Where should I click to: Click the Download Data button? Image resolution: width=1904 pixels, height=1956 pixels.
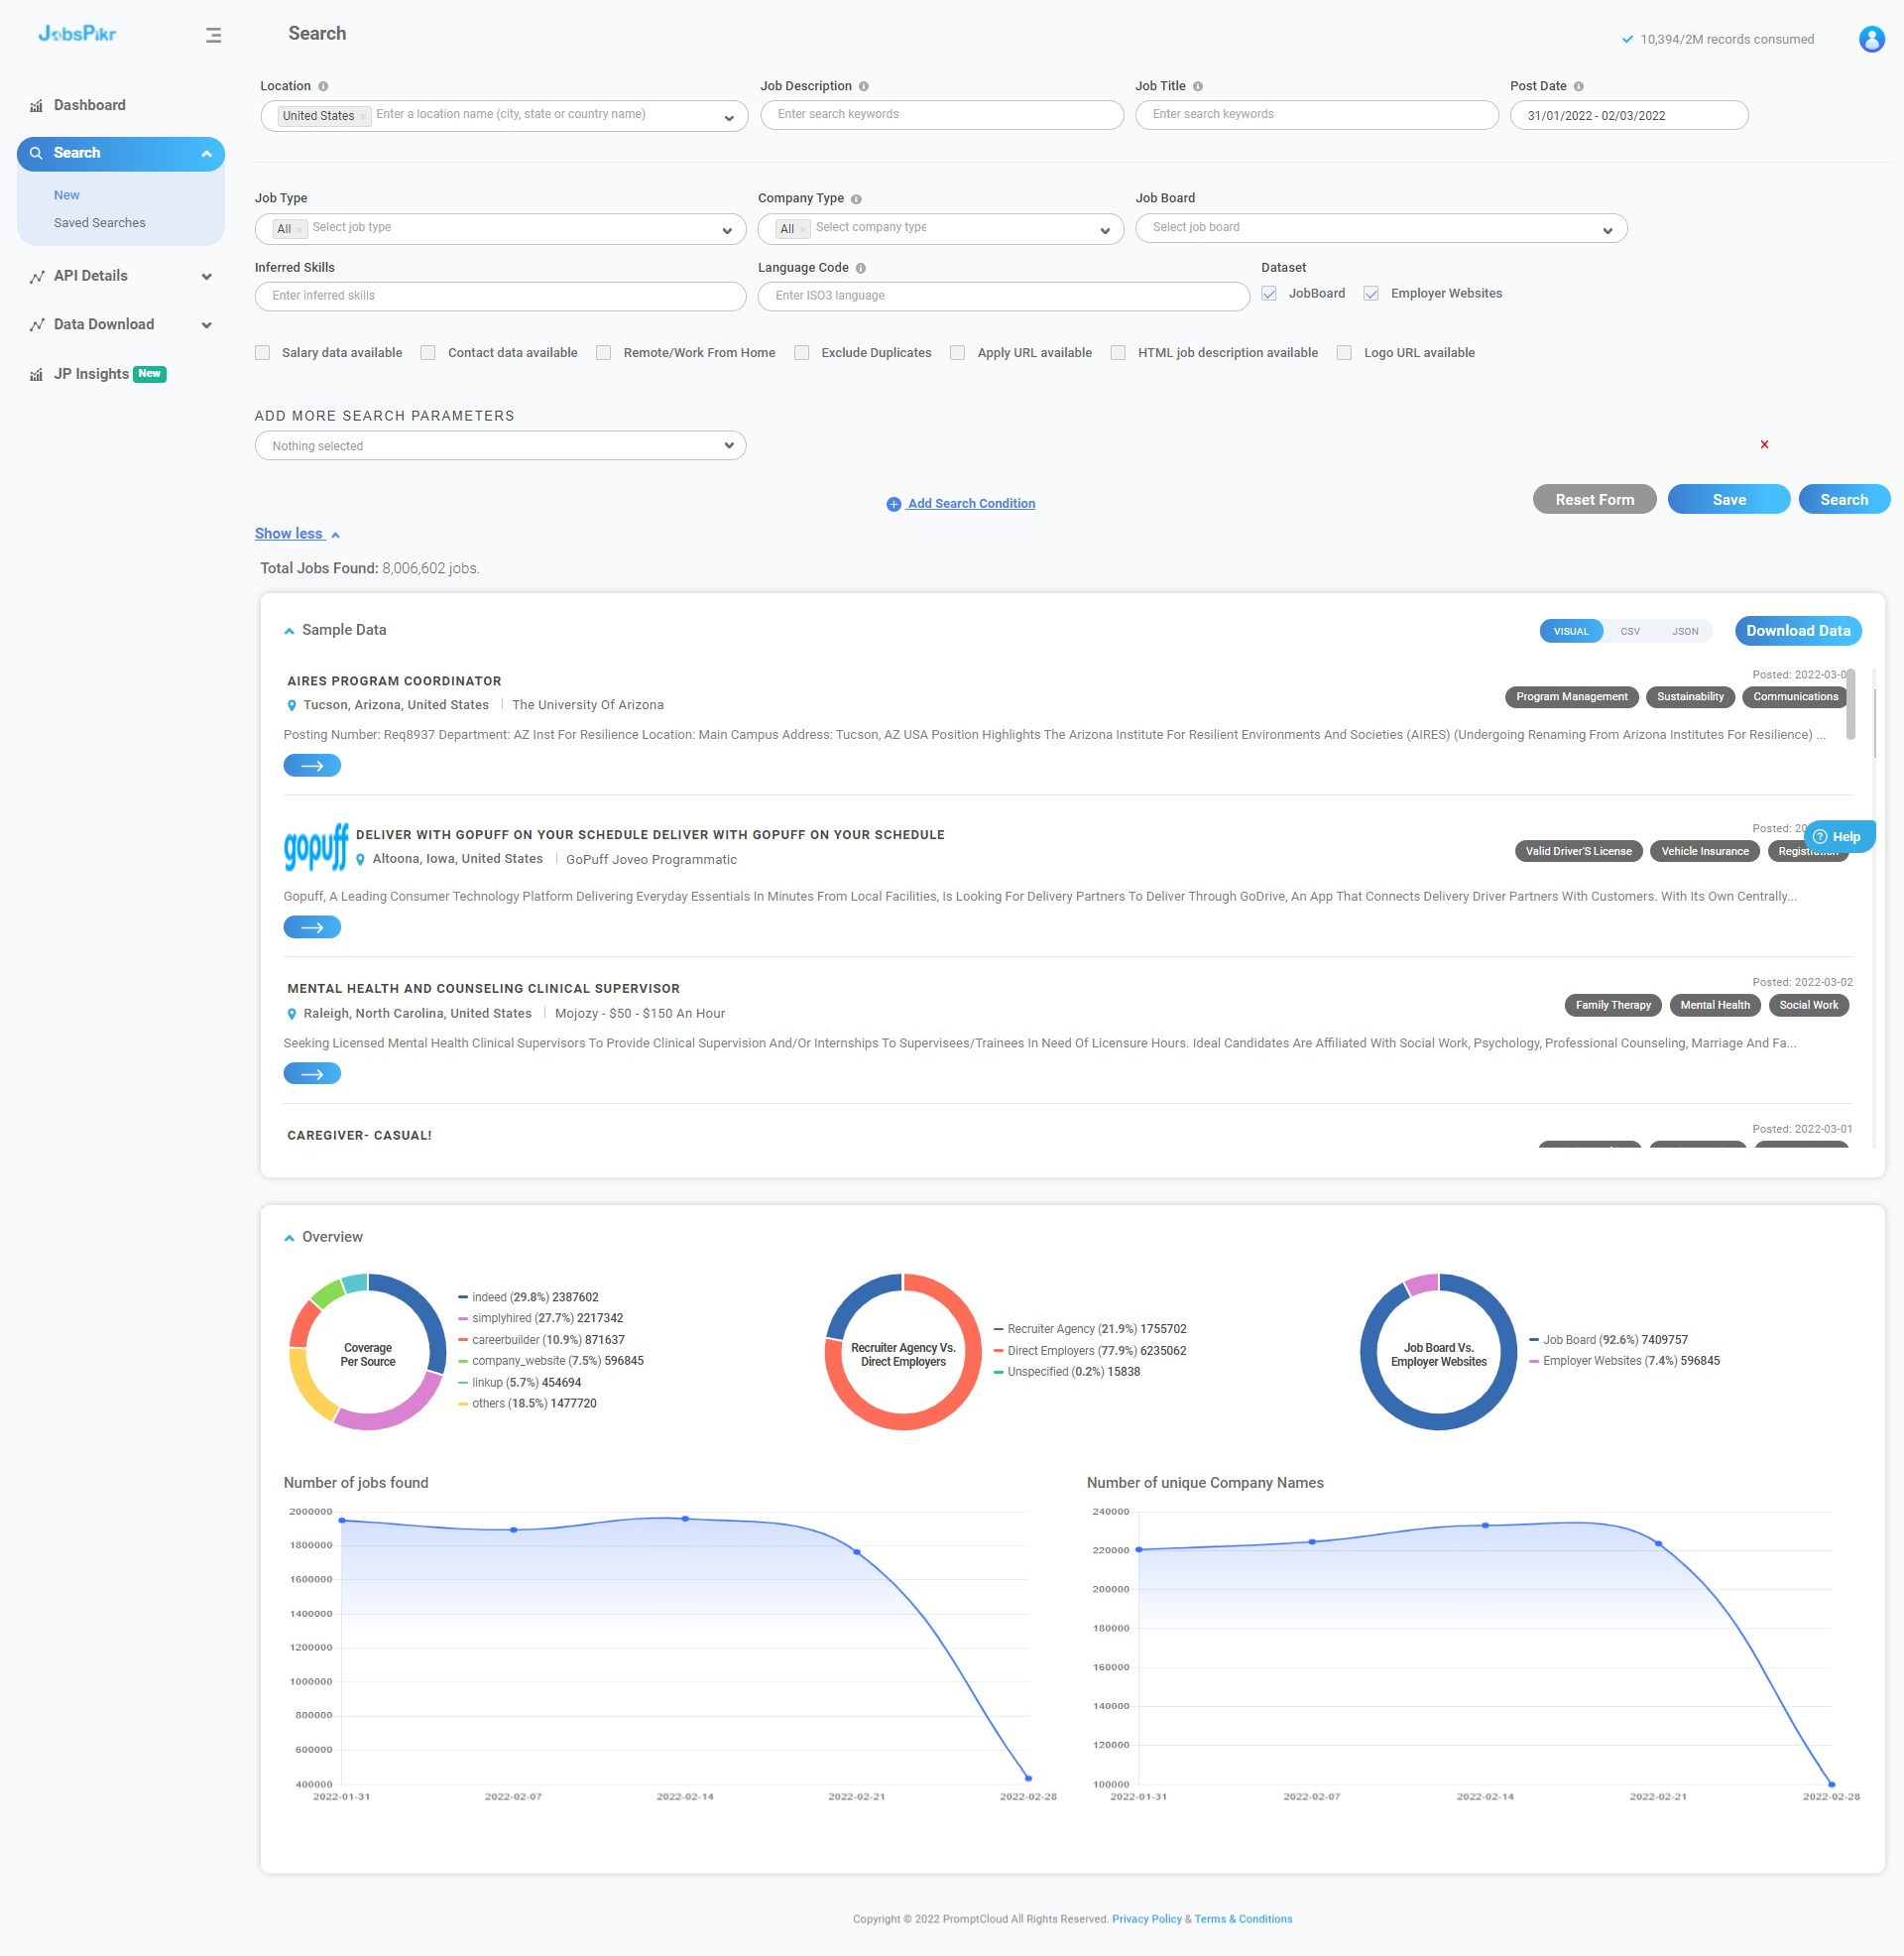(1798, 630)
